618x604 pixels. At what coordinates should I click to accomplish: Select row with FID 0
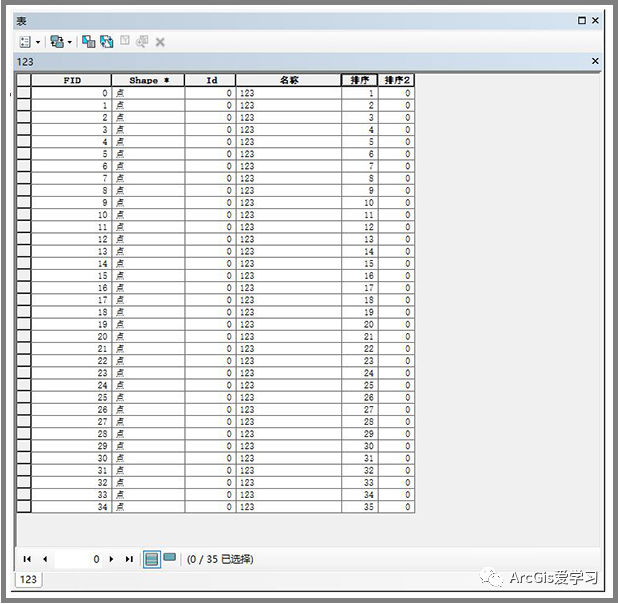[24, 93]
